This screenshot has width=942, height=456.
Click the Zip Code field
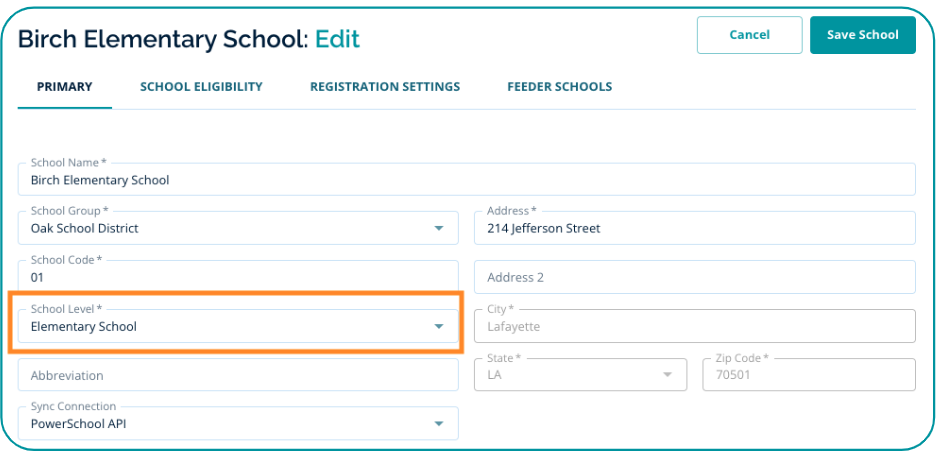809,375
